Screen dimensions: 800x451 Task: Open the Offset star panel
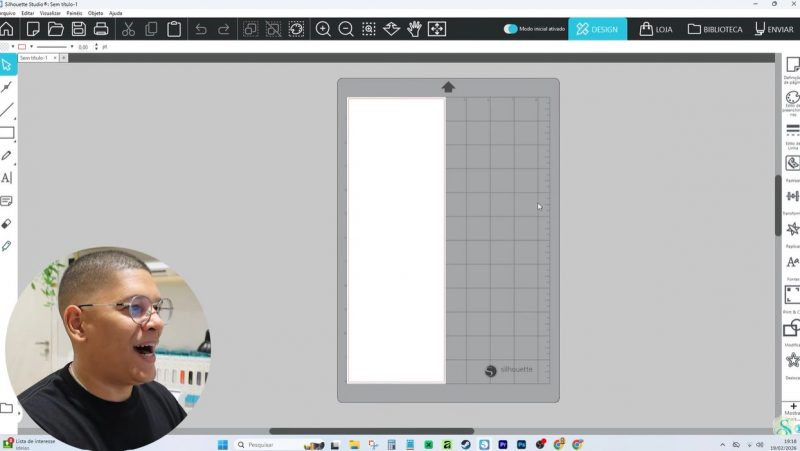(792, 360)
